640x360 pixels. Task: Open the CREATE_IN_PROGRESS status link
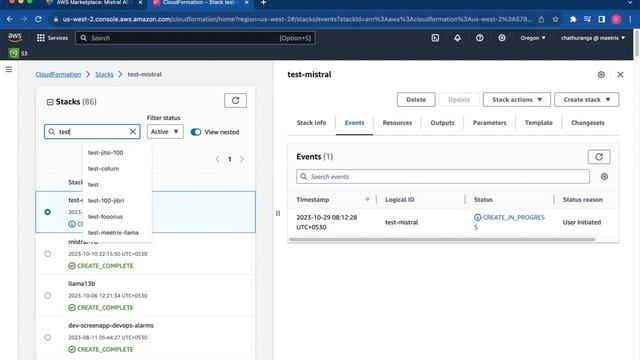[x=509, y=222]
